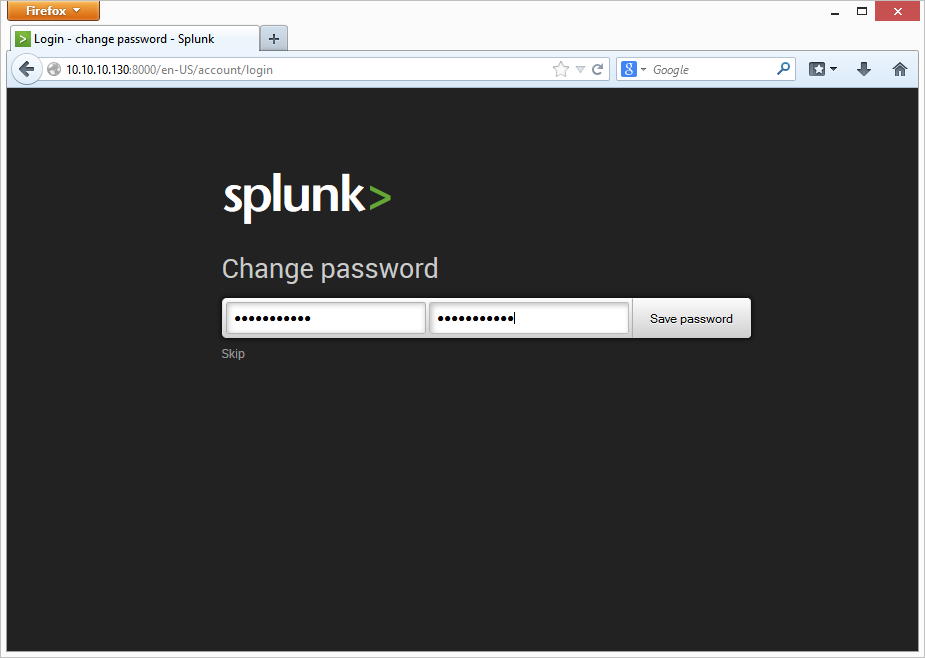Image resolution: width=925 pixels, height=658 pixels.
Task: Close the Firefox window
Action: coord(897,11)
